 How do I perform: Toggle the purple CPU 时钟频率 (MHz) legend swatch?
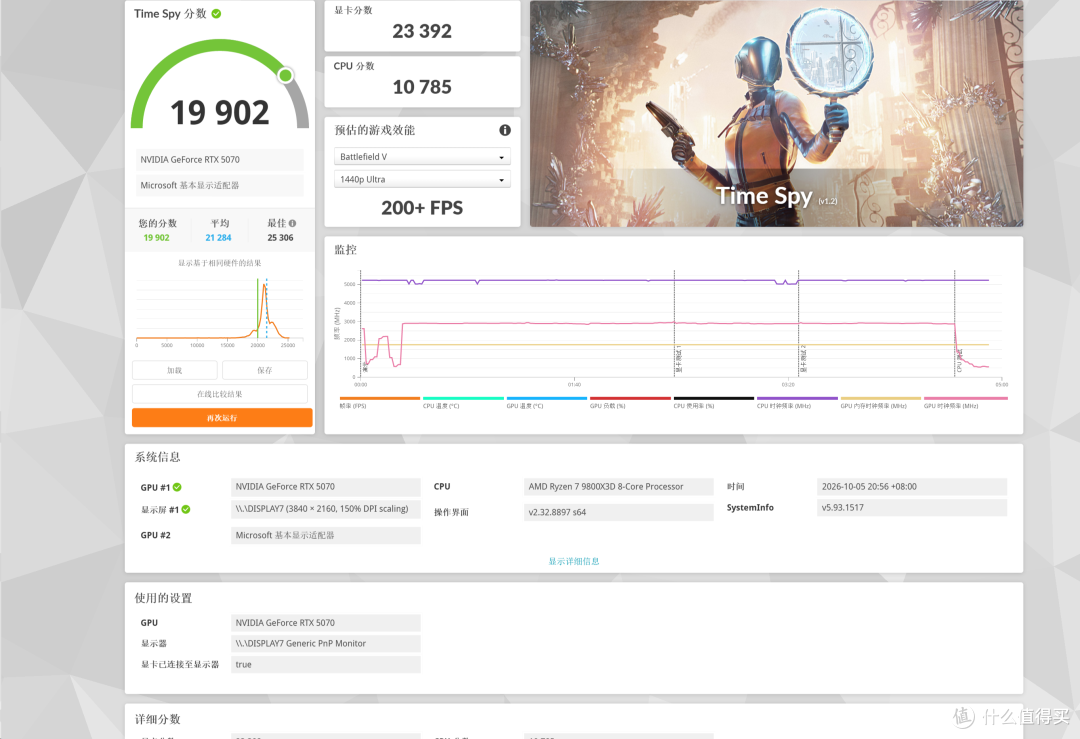pyautogui.click(x=797, y=398)
